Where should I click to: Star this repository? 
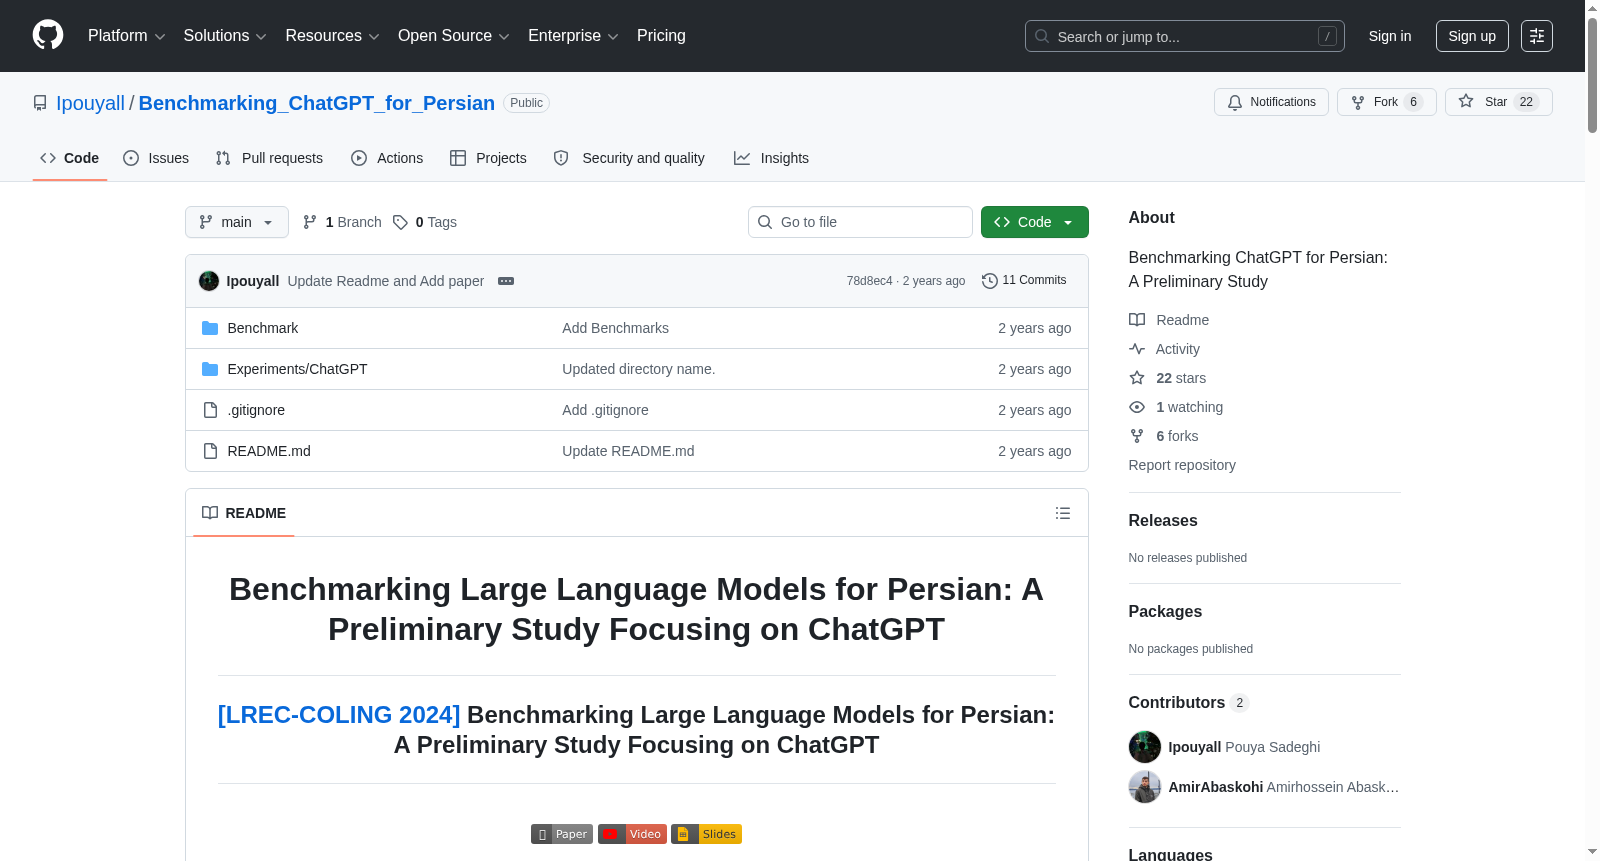coord(1498,102)
